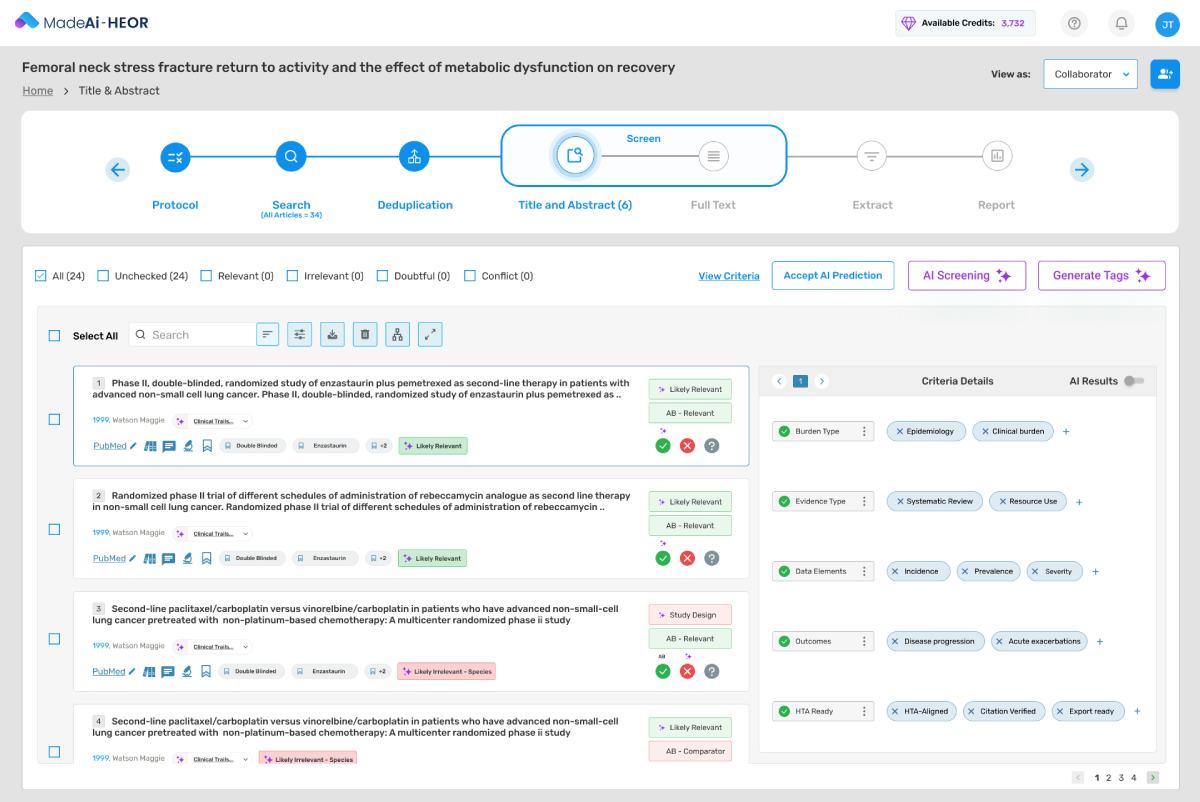Open Burden Type options menu
This screenshot has width=1200, height=802.
[x=865, y=432]
